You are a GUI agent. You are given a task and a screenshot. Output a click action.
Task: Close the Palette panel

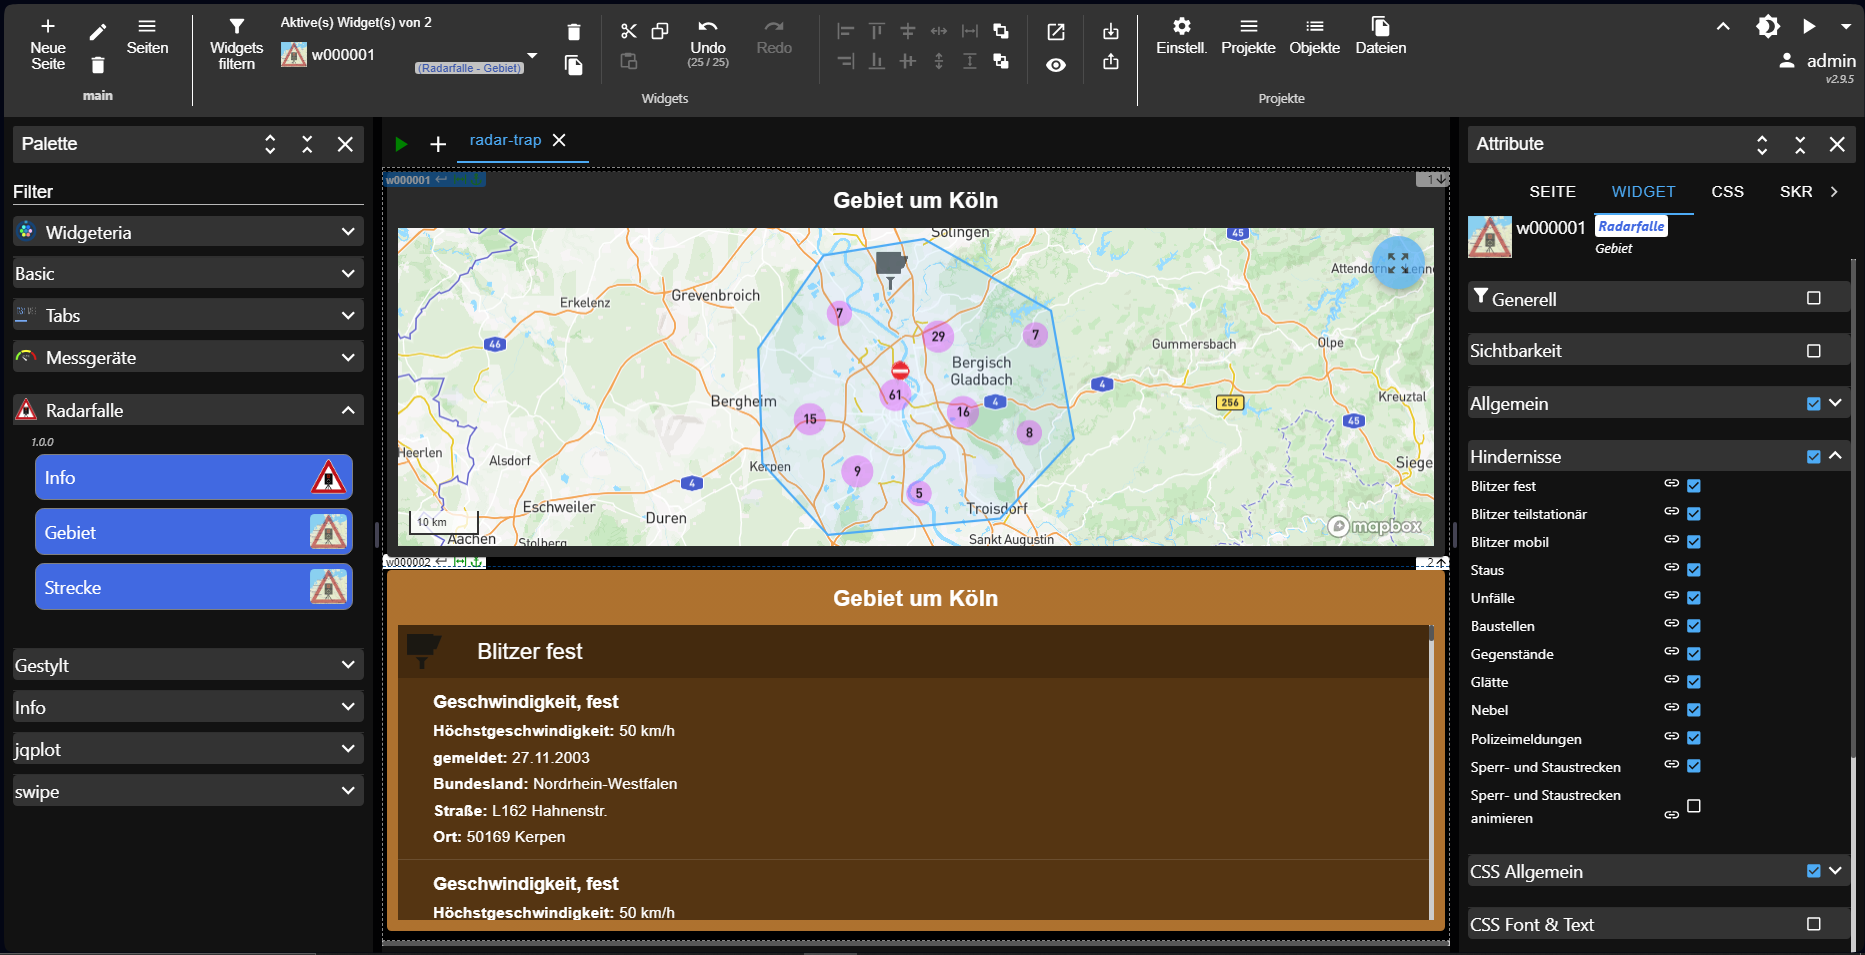pyautogui.click(x=345, y=144)
